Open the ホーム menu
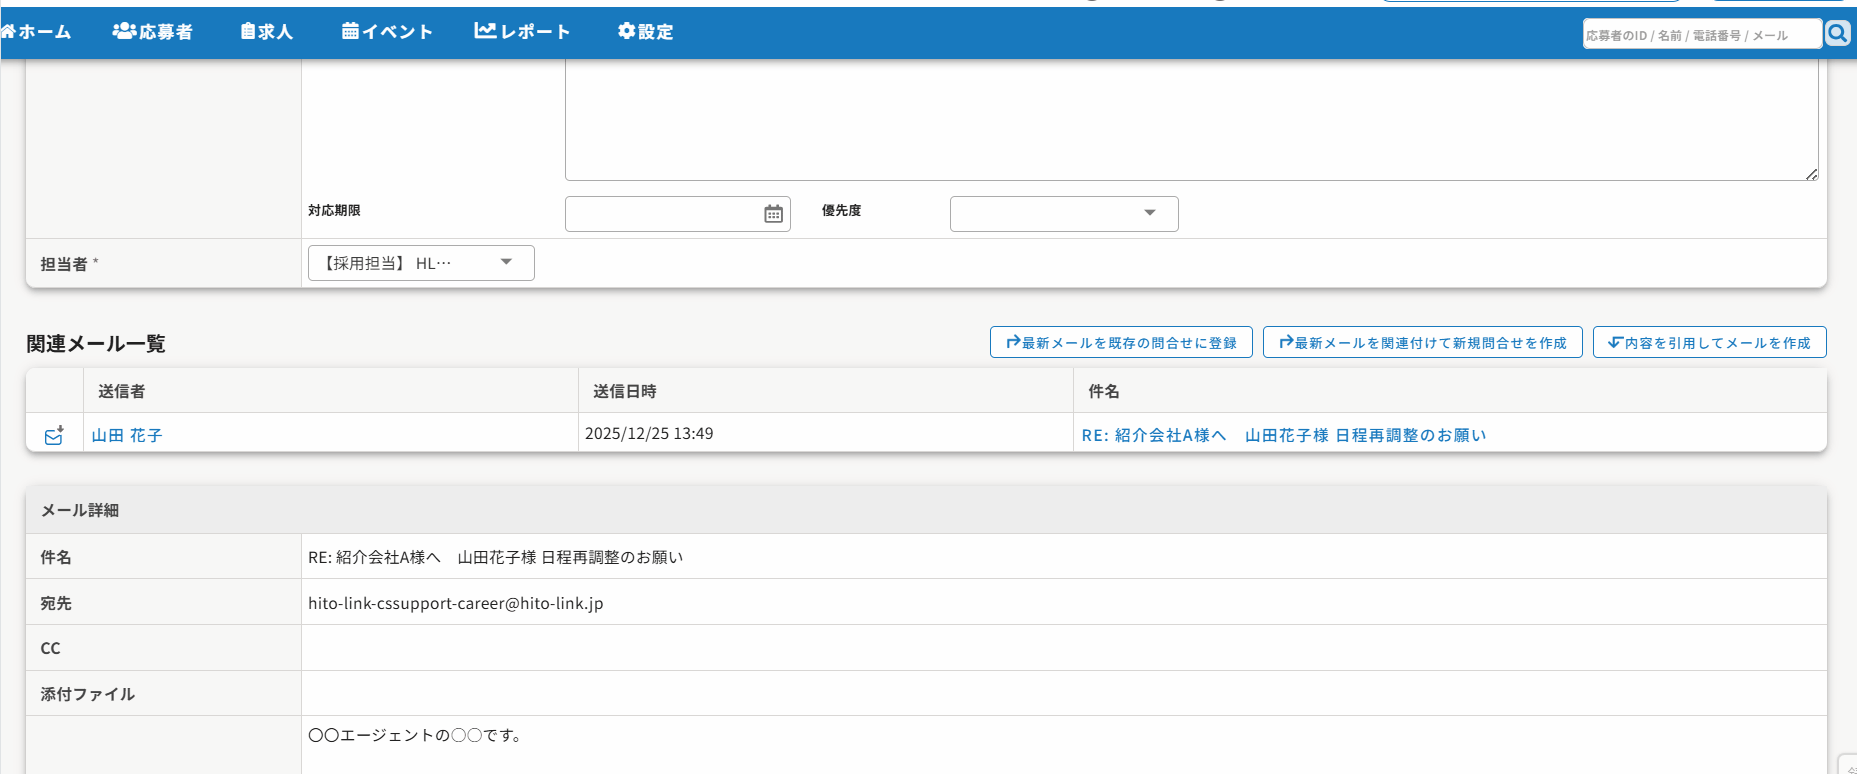This screenshot has width=1857, height=774. 37,32
